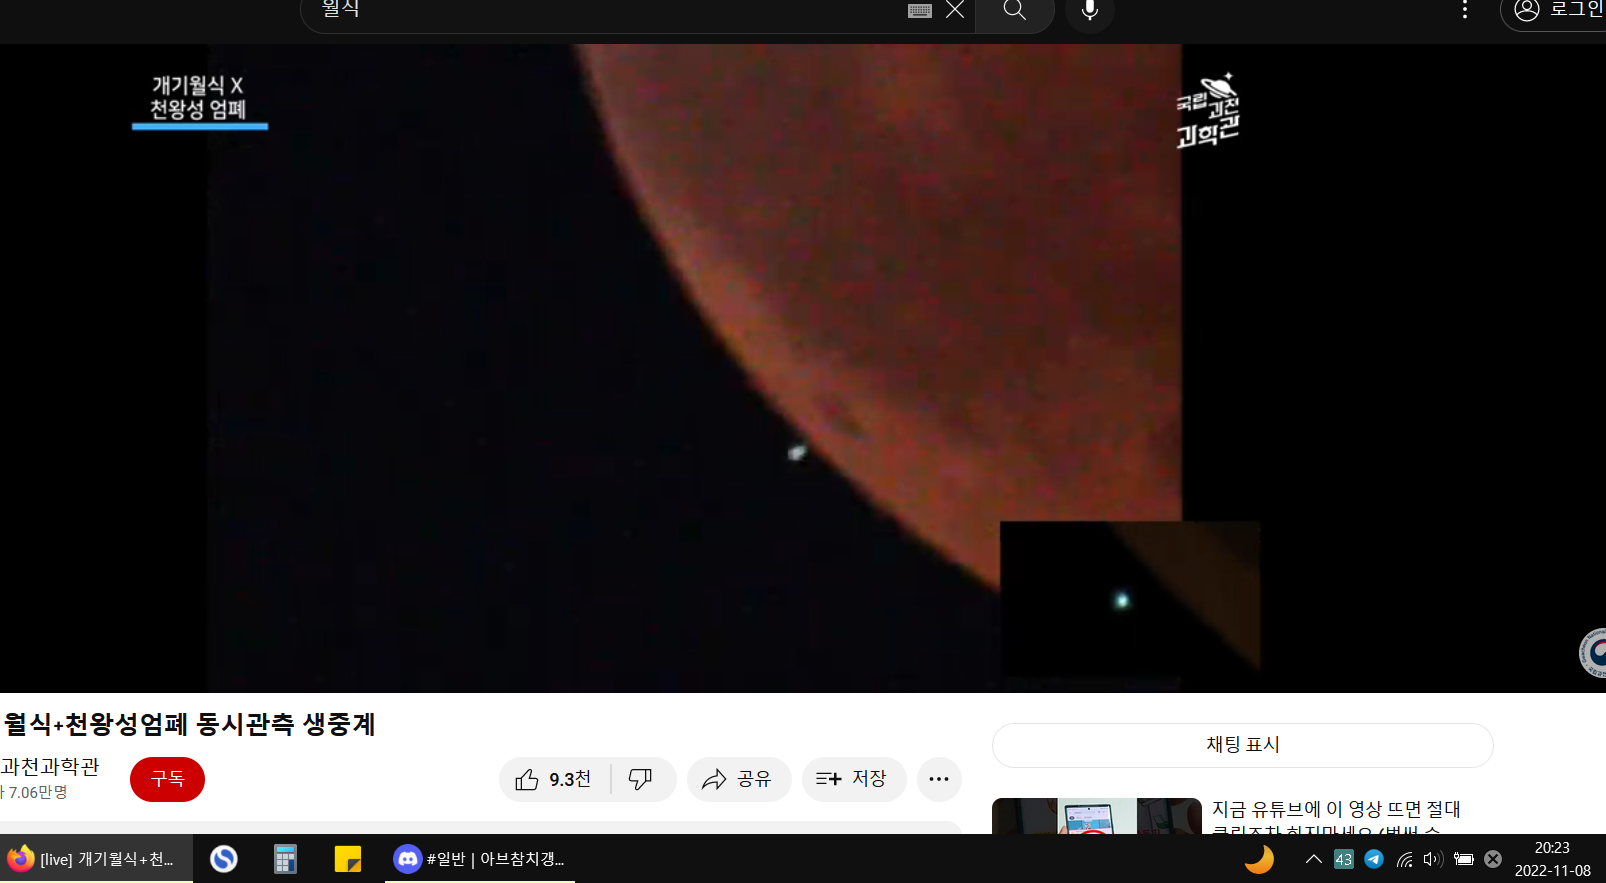The height and width of the screenshot is (883, 1606).
Task: Subscribe with the red 구독 button
Action: 167,780
